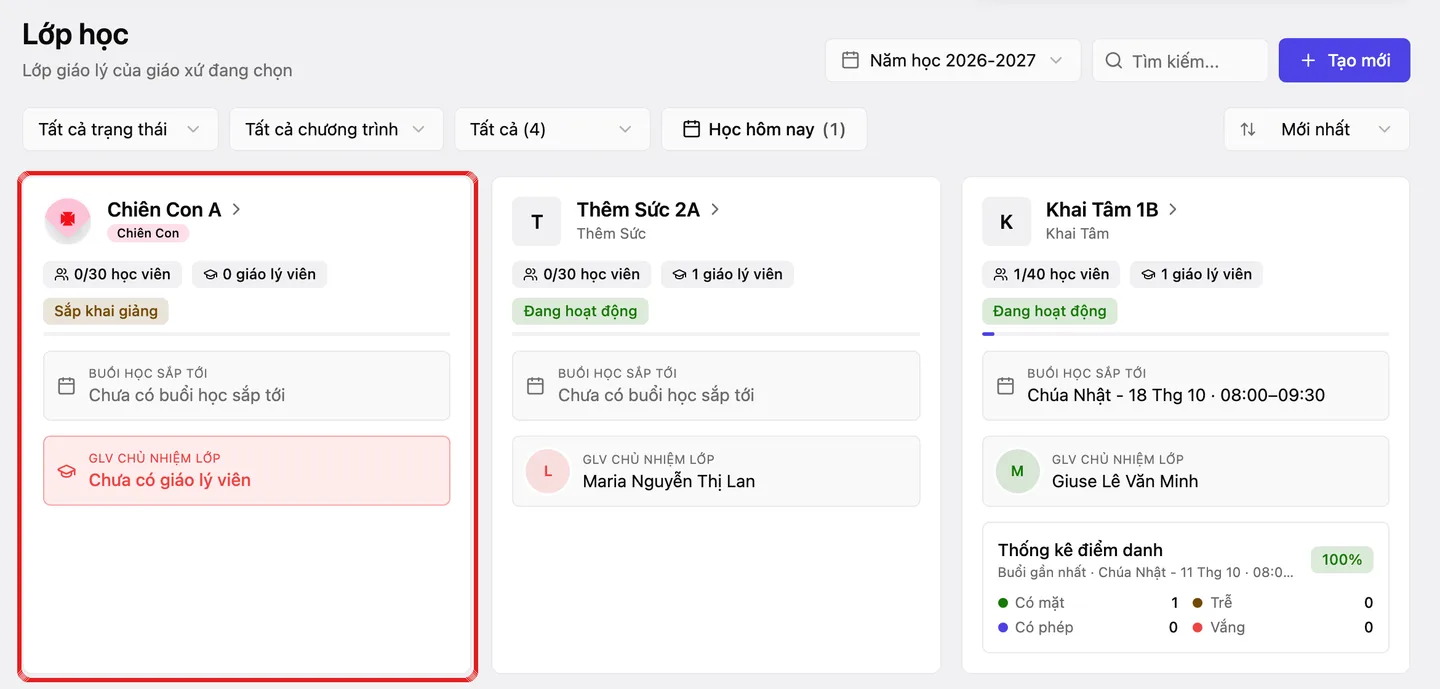Click the catechist cap icon in Thêm Sức 2A
The image size is (1440, 689).
pos(679,274)
